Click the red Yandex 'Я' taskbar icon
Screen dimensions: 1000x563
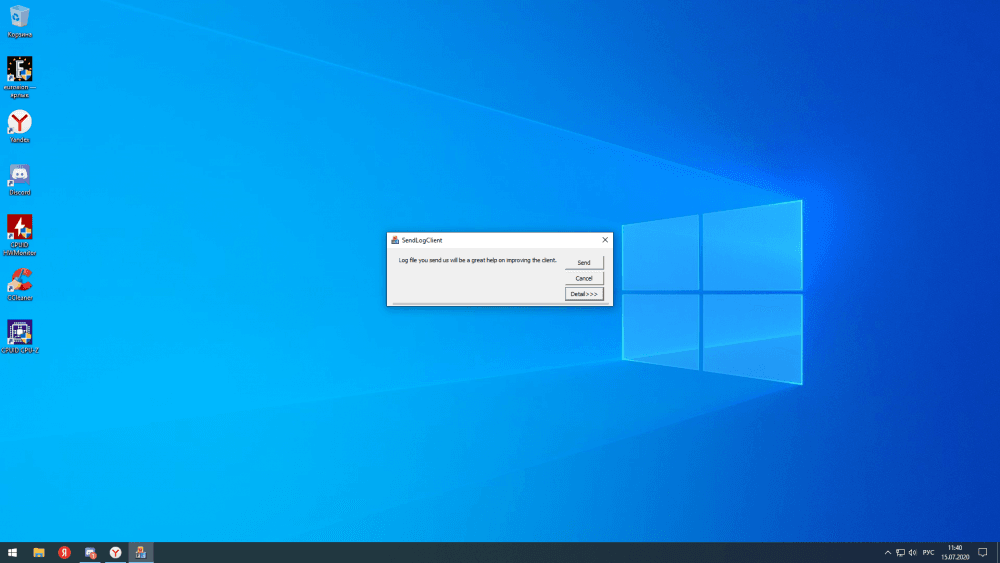point(64,552)
